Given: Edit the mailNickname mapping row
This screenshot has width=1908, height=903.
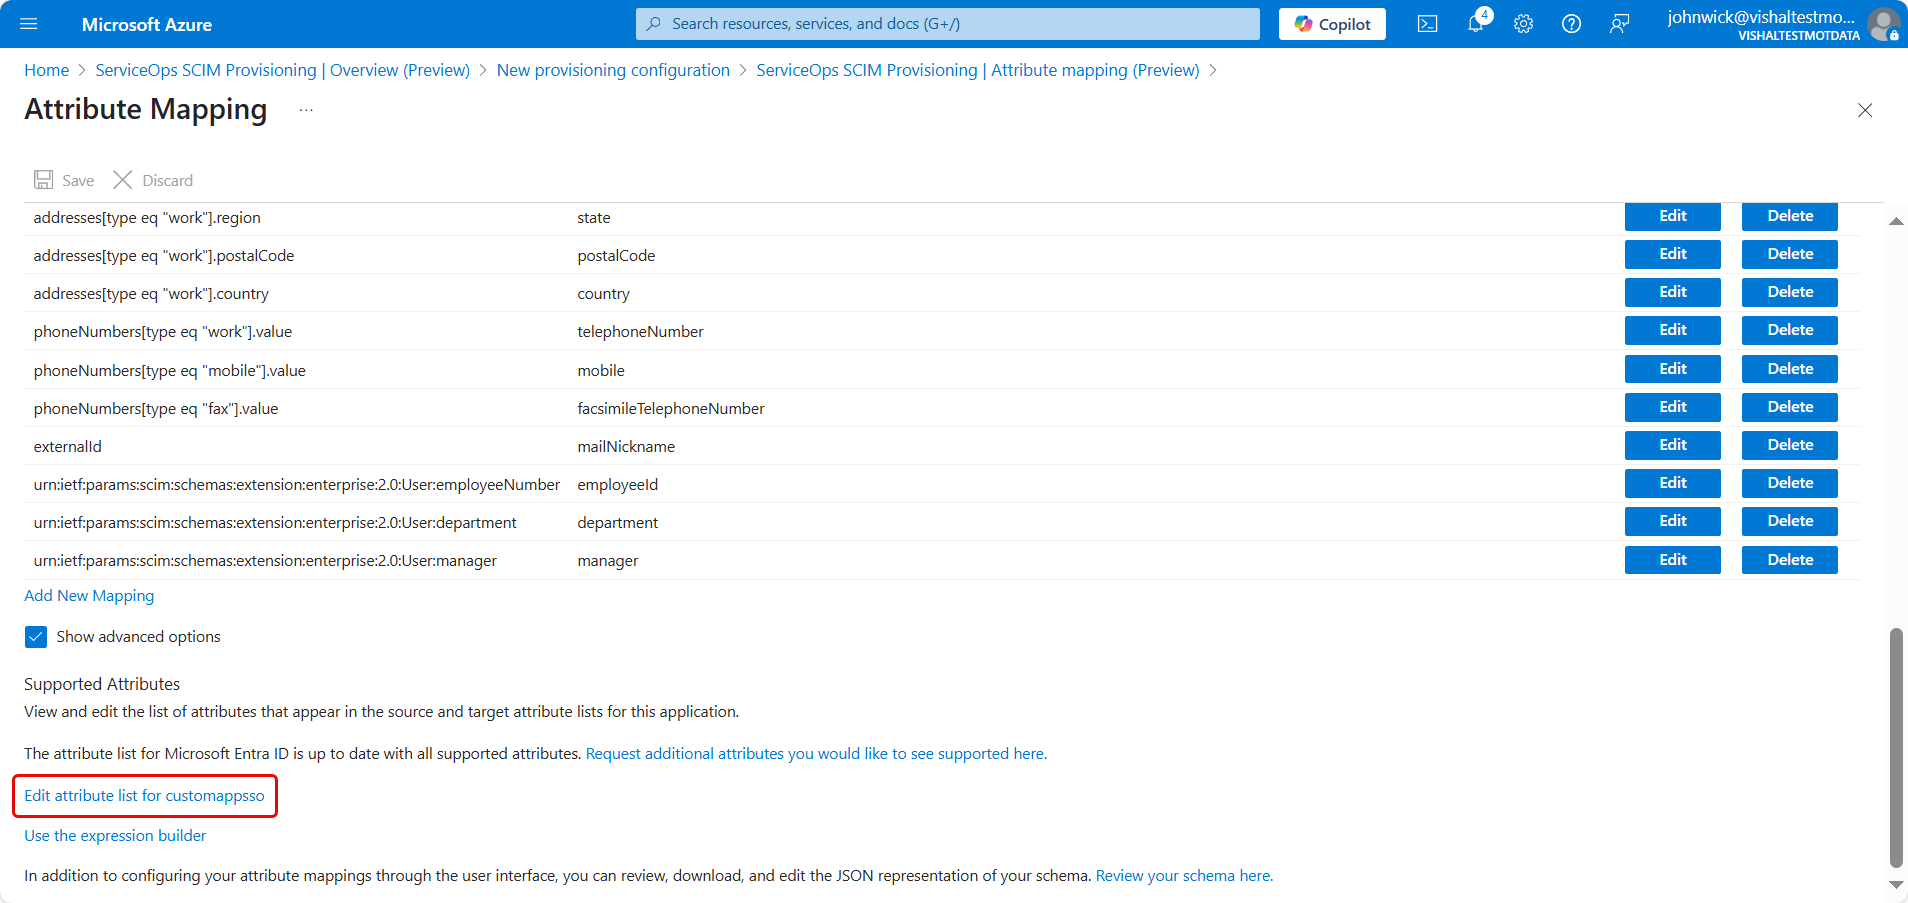Looking at the screenshot, I should click(x=1672, y=445).
